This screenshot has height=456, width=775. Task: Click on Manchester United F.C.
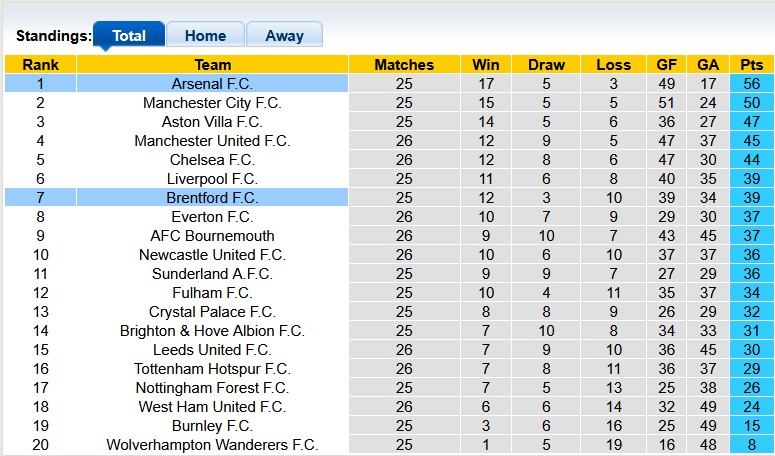(212, 141)
